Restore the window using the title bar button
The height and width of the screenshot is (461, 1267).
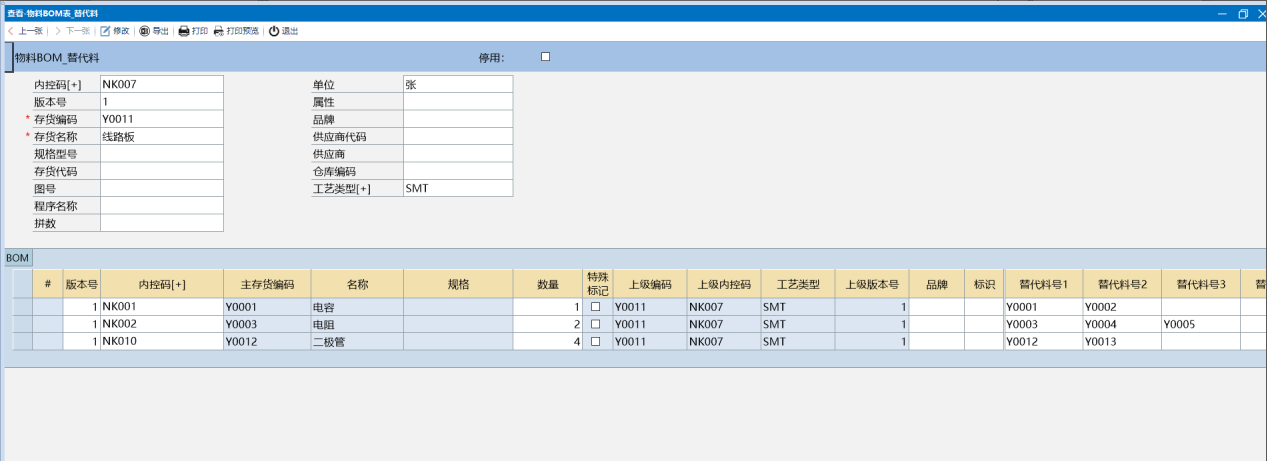click(x=1243, y=14)
